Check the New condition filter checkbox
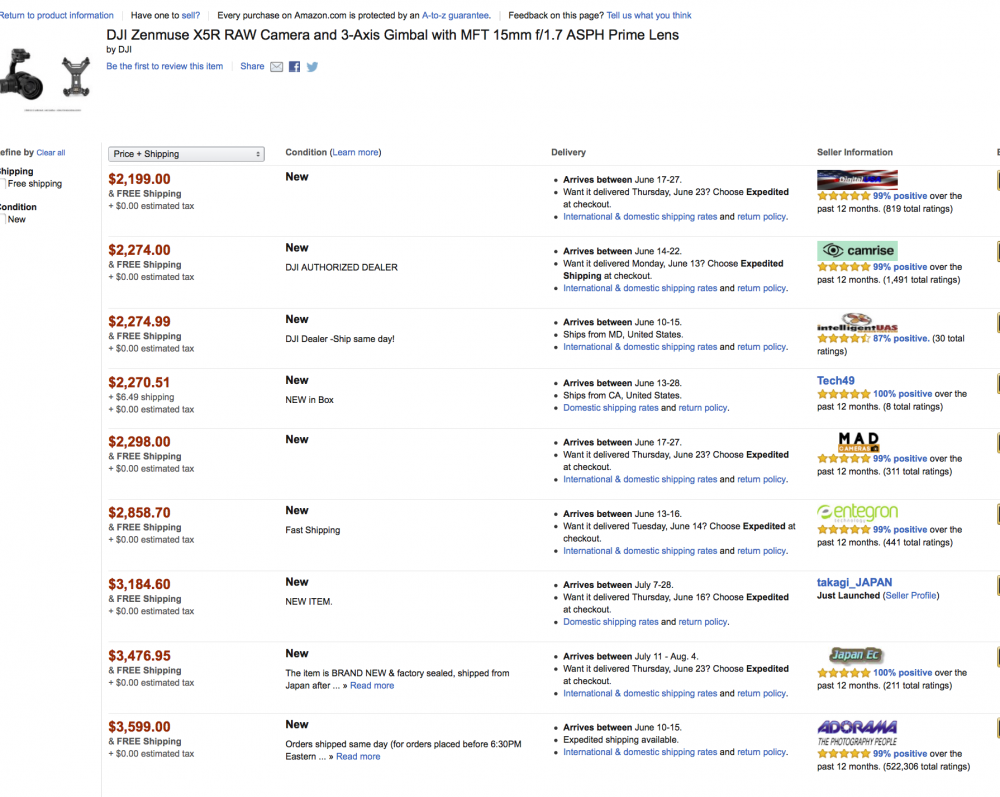1000x797 pixels. [3, 219]
